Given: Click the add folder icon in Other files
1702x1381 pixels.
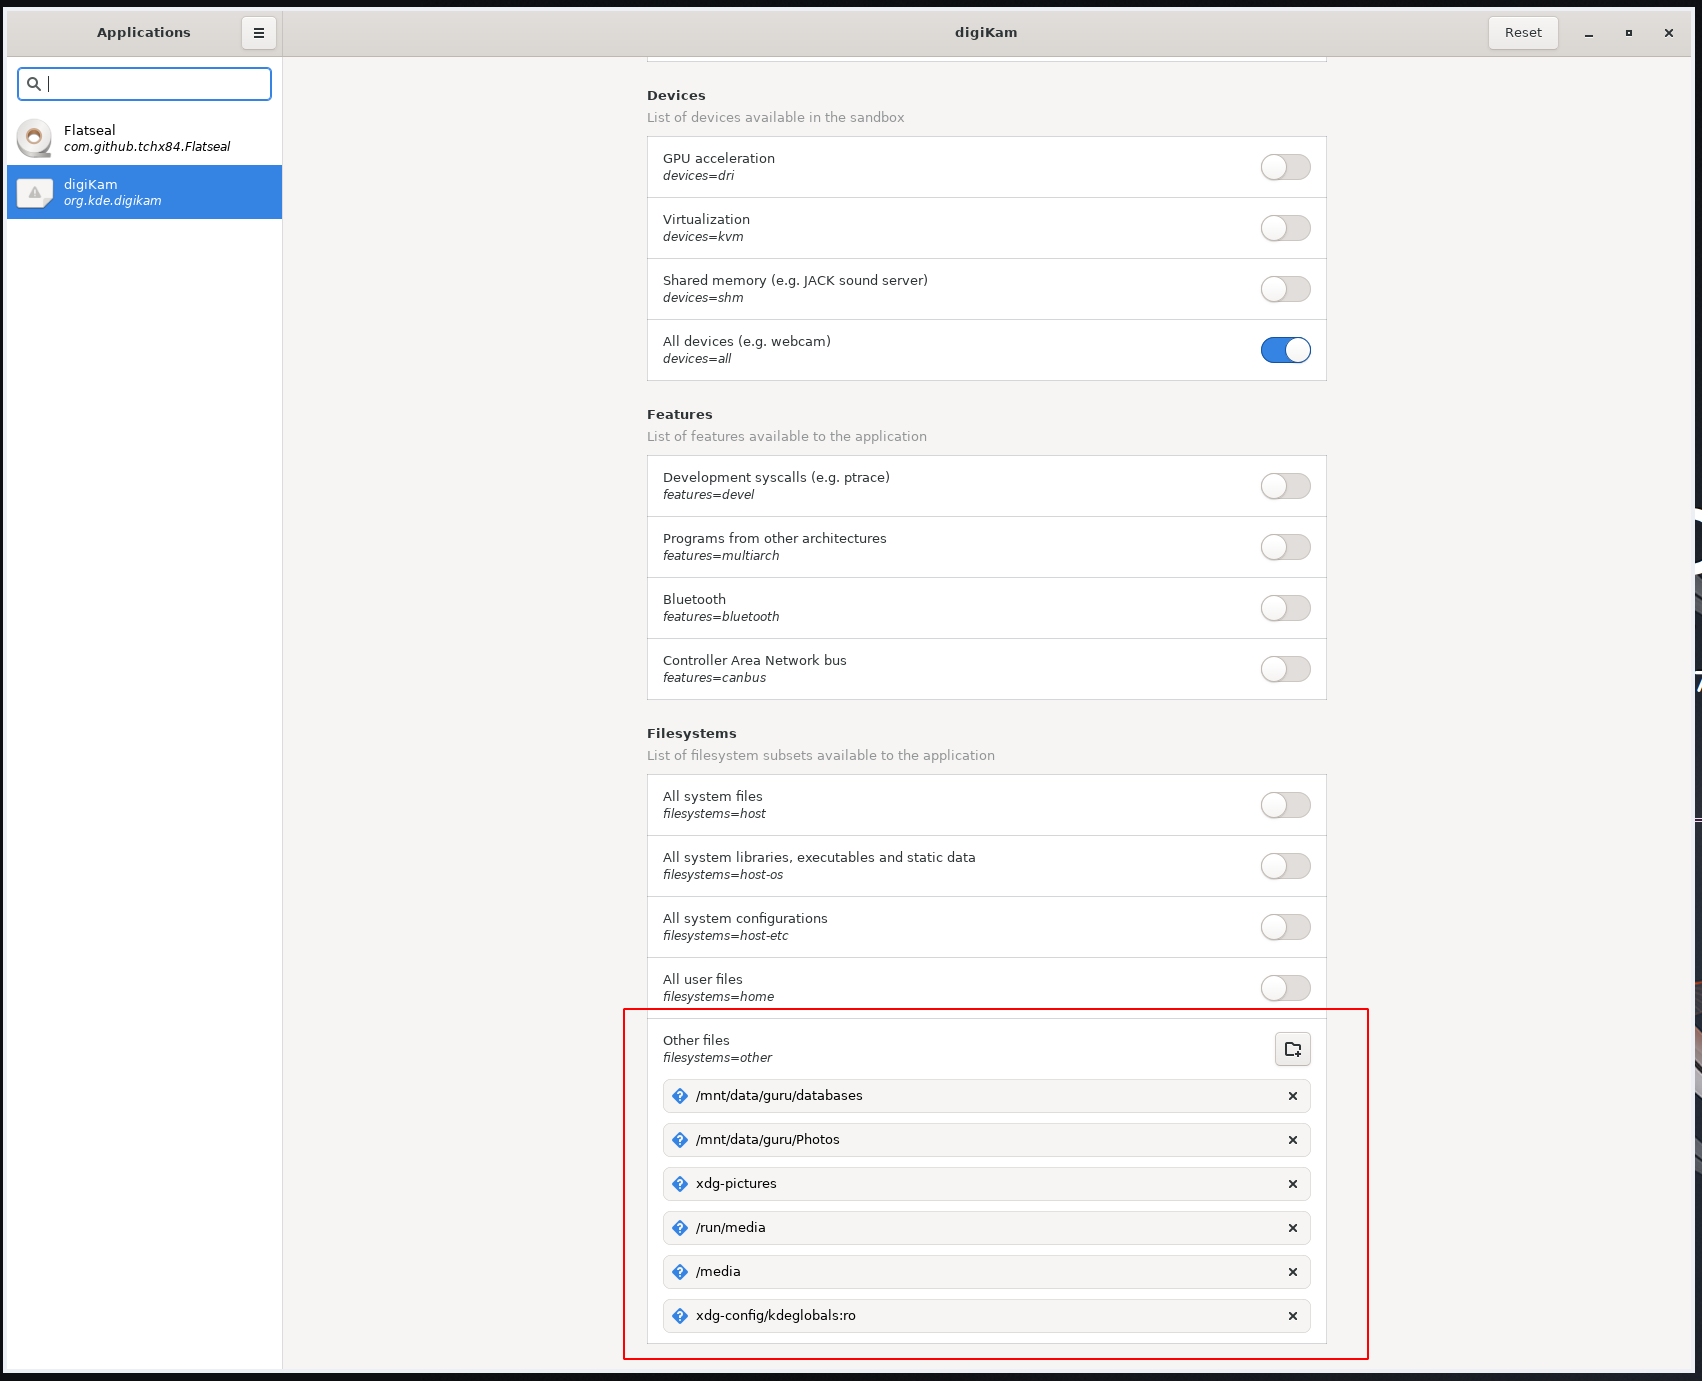Looking at the screenshot, I should (x=1292, y=1049).
